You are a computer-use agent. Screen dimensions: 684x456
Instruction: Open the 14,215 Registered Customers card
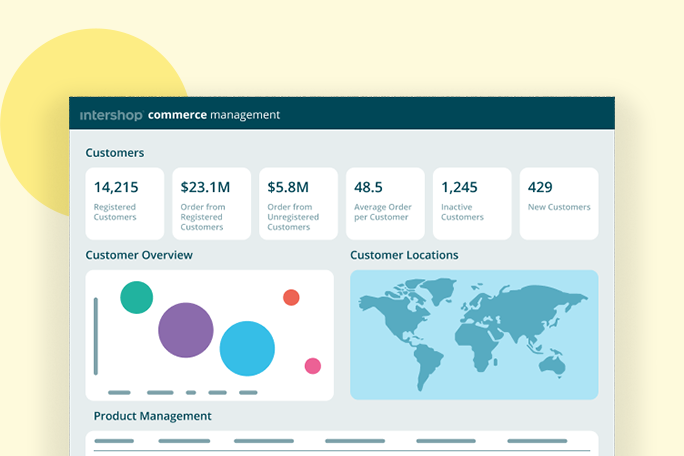[x=125, y=203]
